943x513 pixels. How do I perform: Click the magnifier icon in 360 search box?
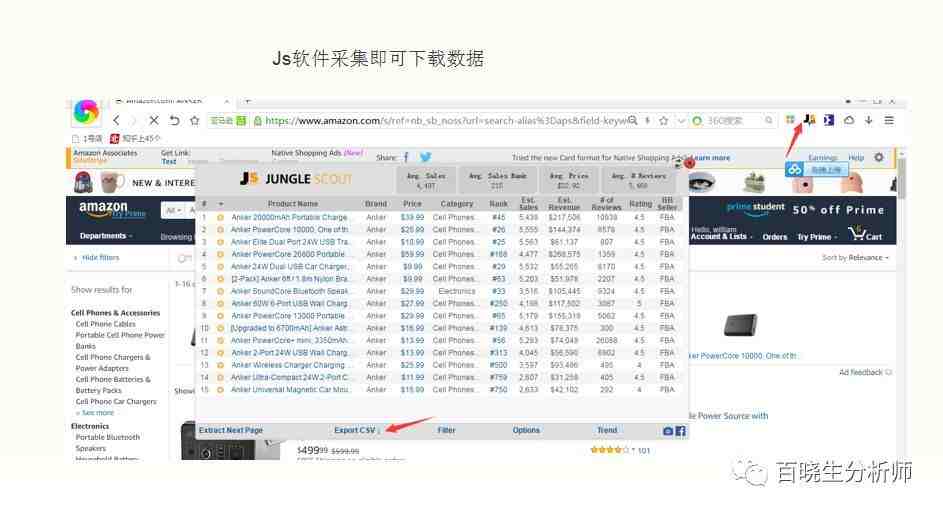coord(769,120)
